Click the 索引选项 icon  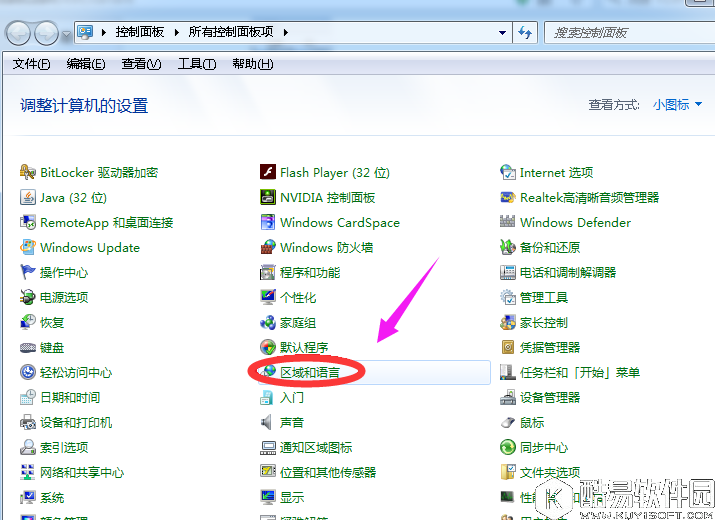tap(27, 447)
